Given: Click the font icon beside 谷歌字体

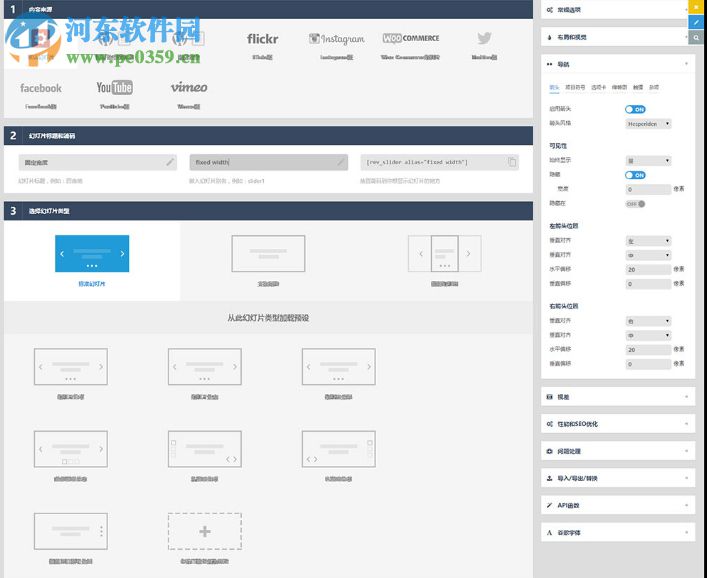Looking at the screenshot, I should tap(549, 533).
